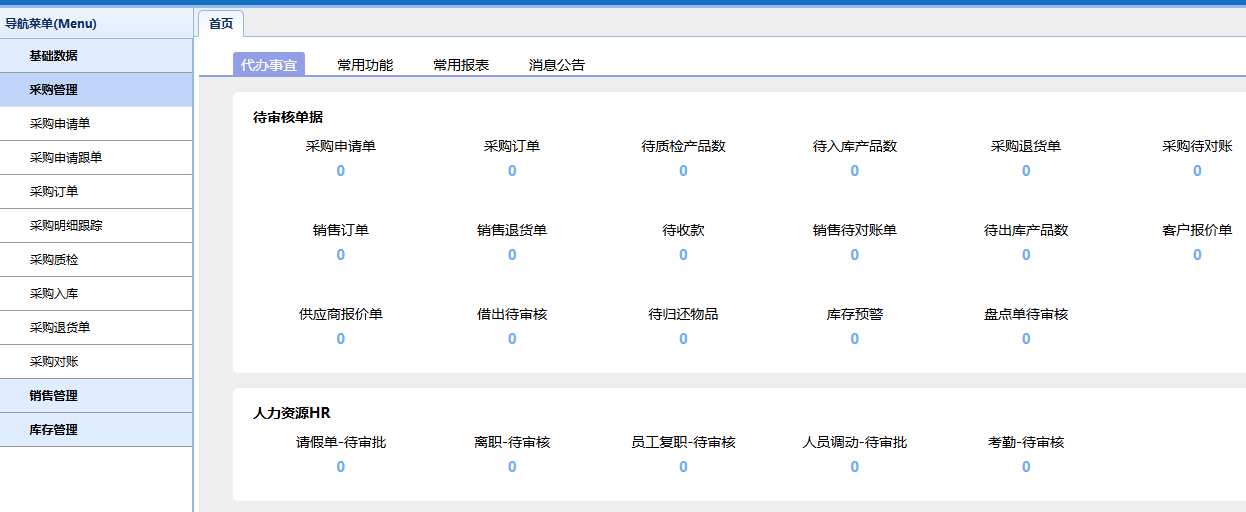The image size is (1246, 512).
Task: Click the count under 请假单-待审批
Action: (341, 467)
